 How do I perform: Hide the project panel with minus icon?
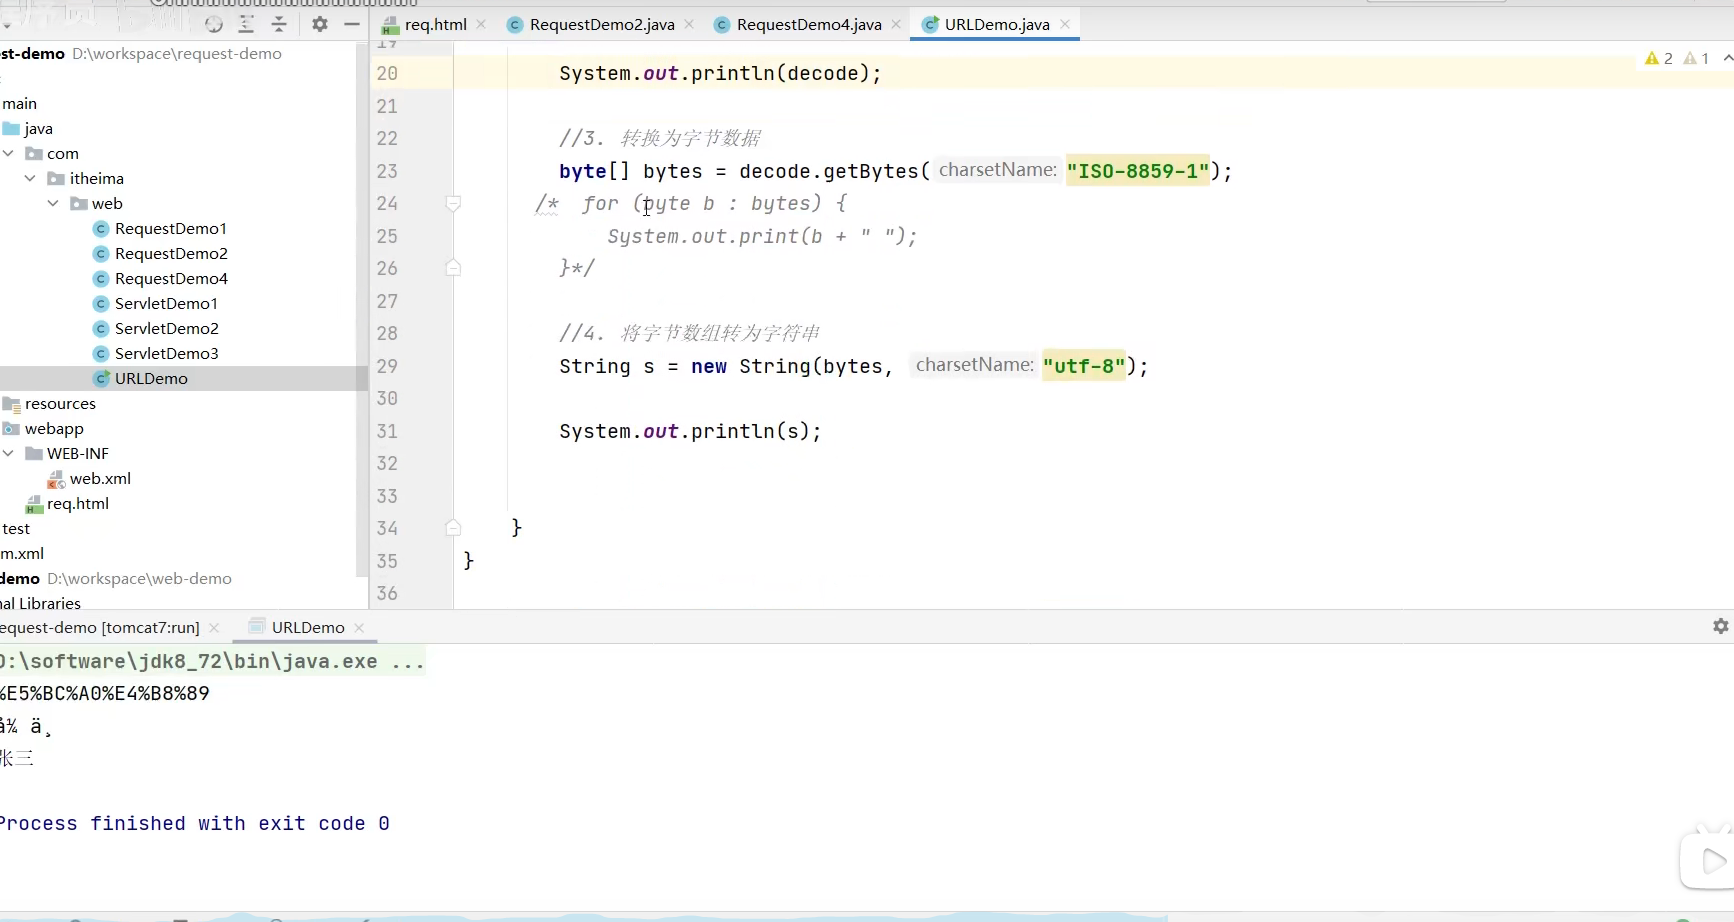[352, 24]
